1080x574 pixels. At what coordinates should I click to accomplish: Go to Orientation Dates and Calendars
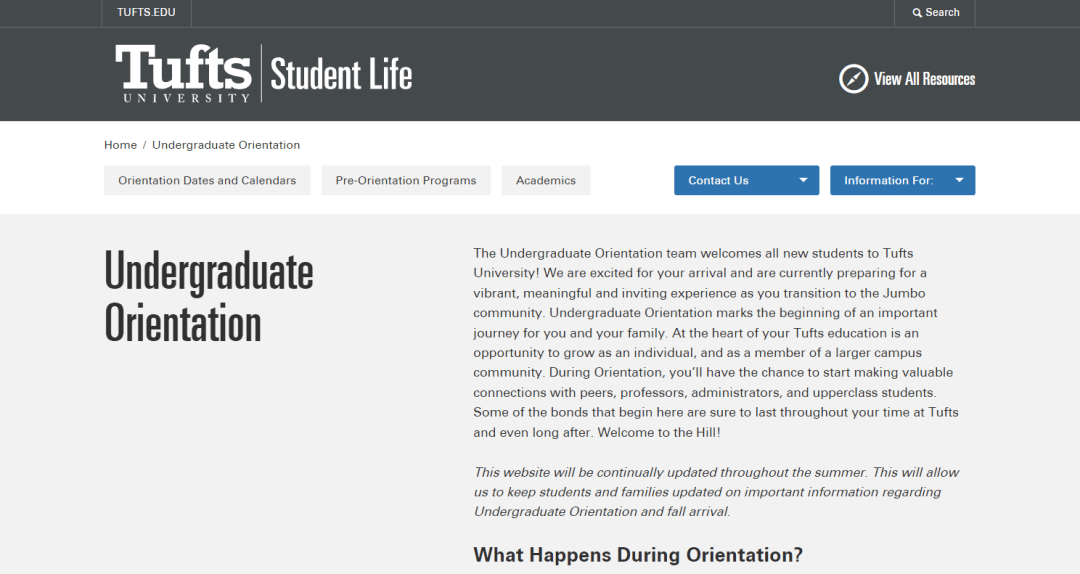point(207,180)
